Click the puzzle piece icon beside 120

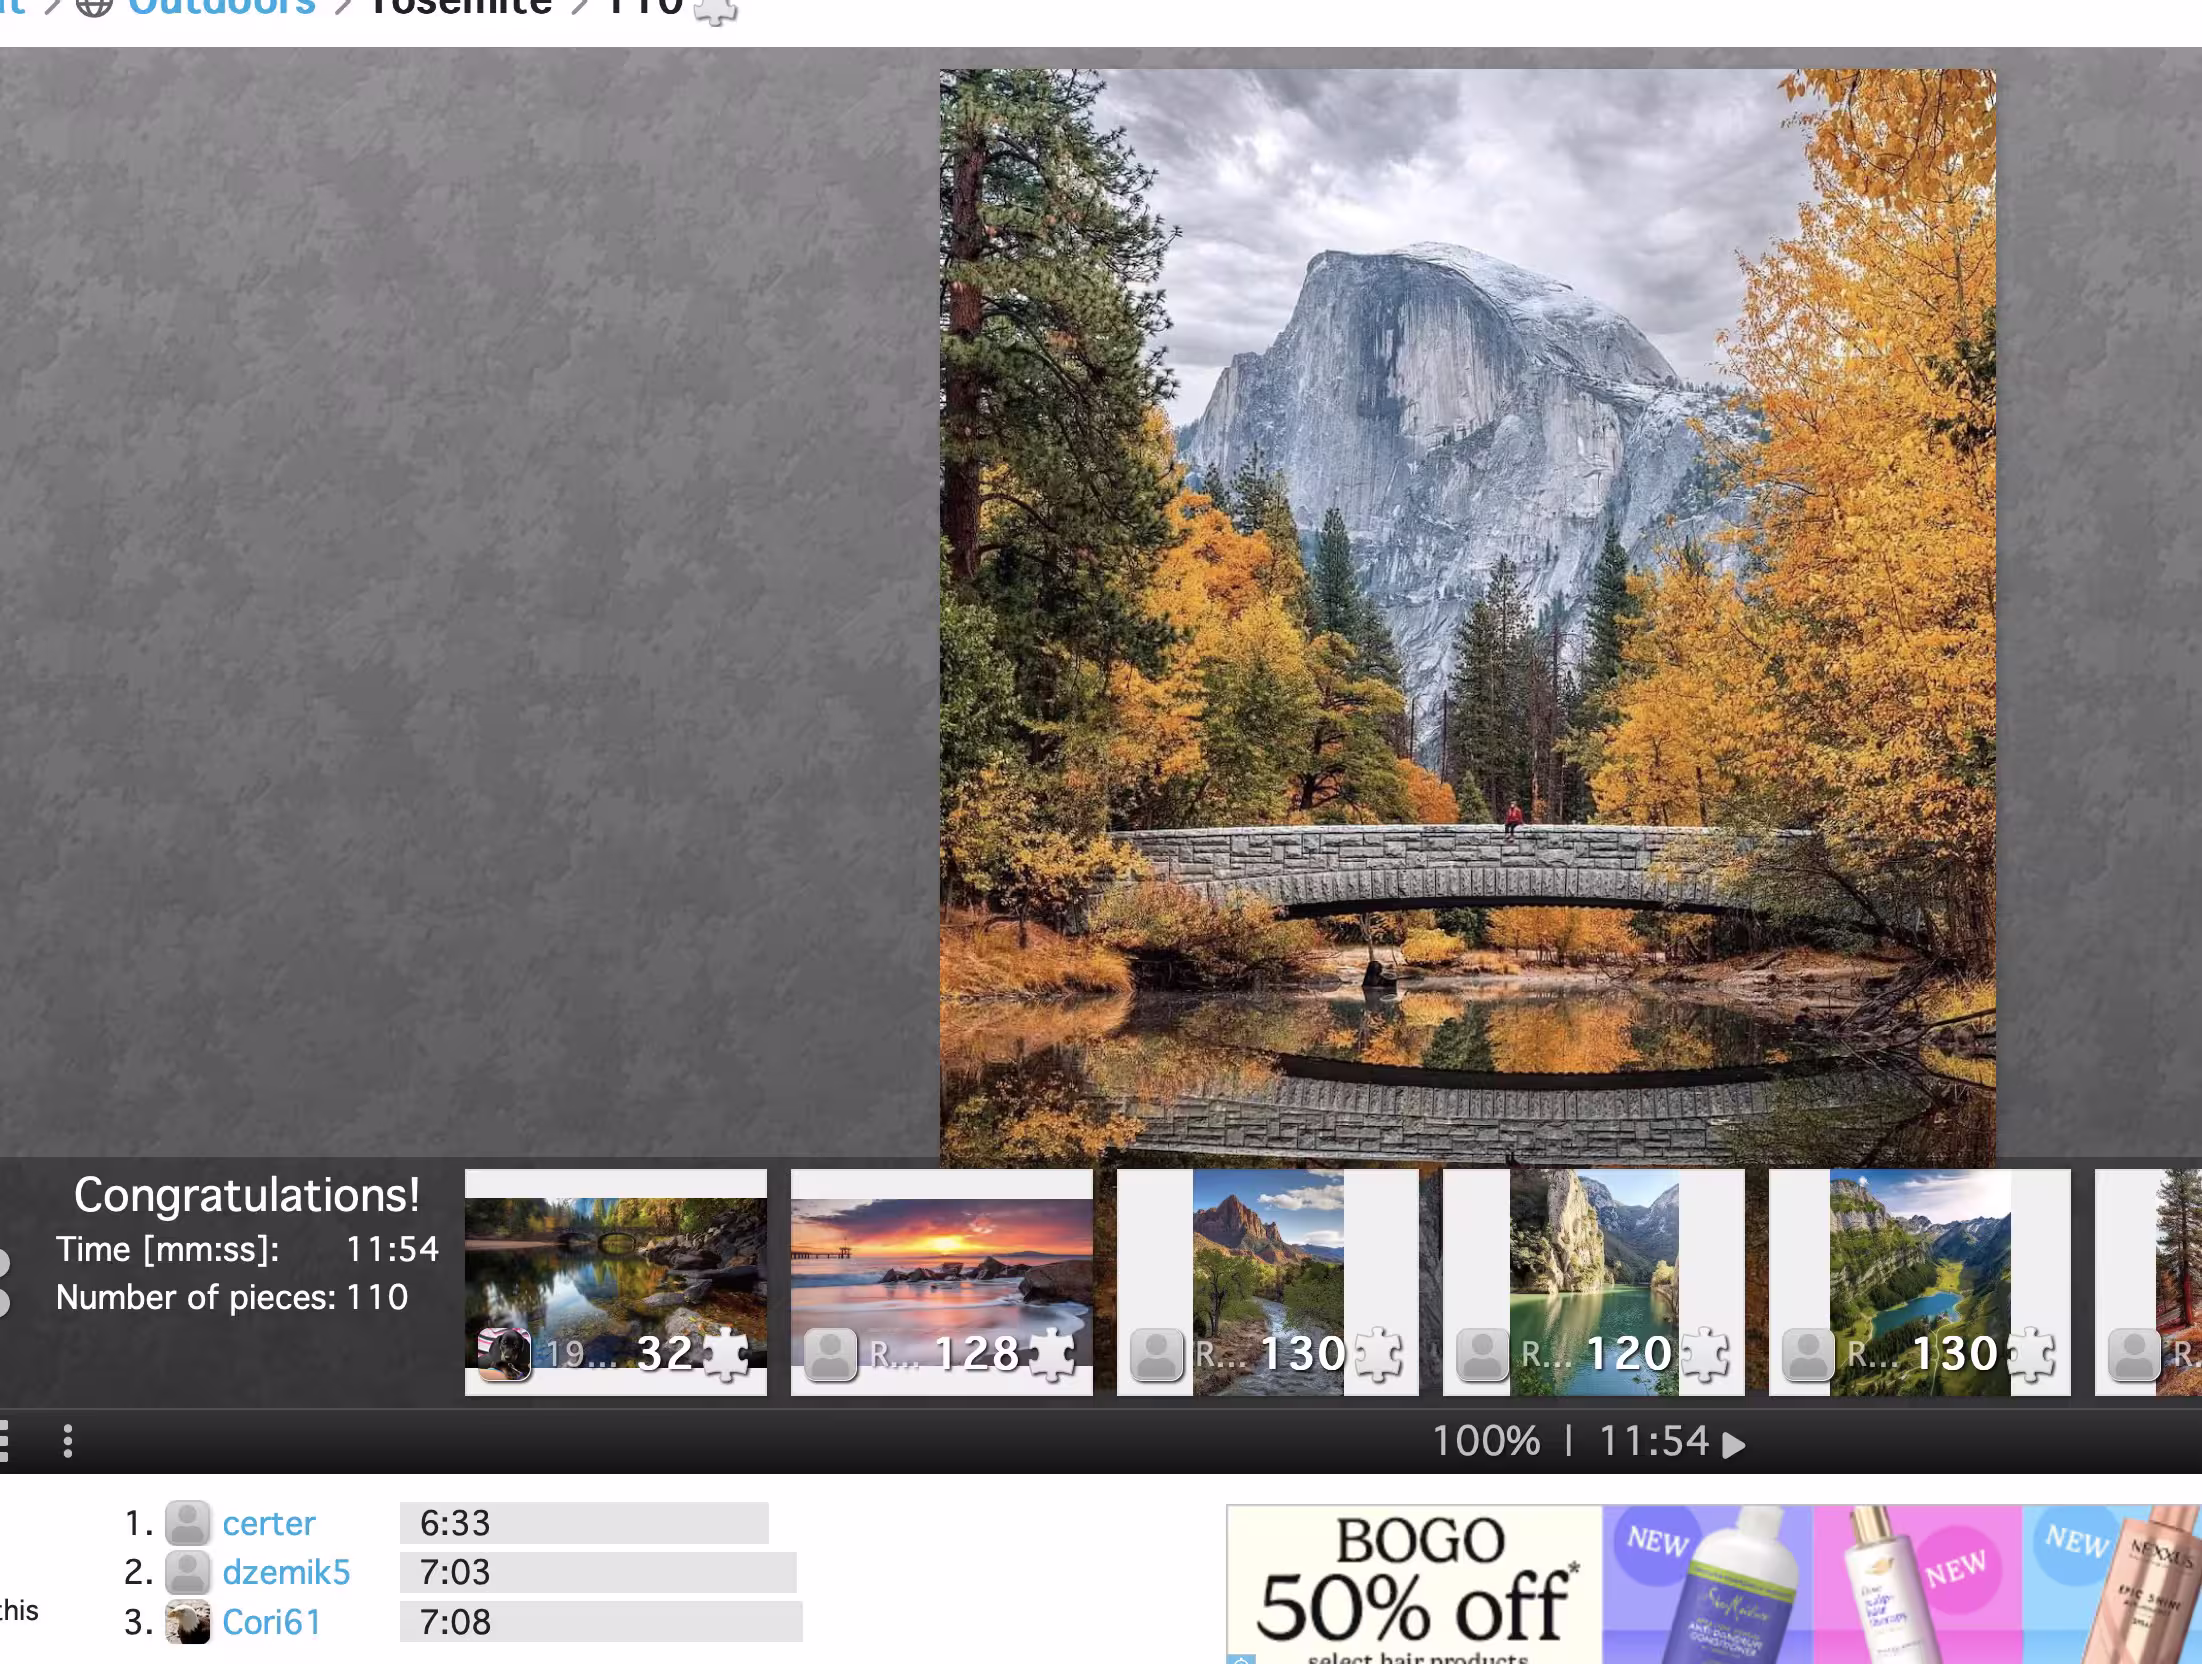(x=1705, y=1354)
